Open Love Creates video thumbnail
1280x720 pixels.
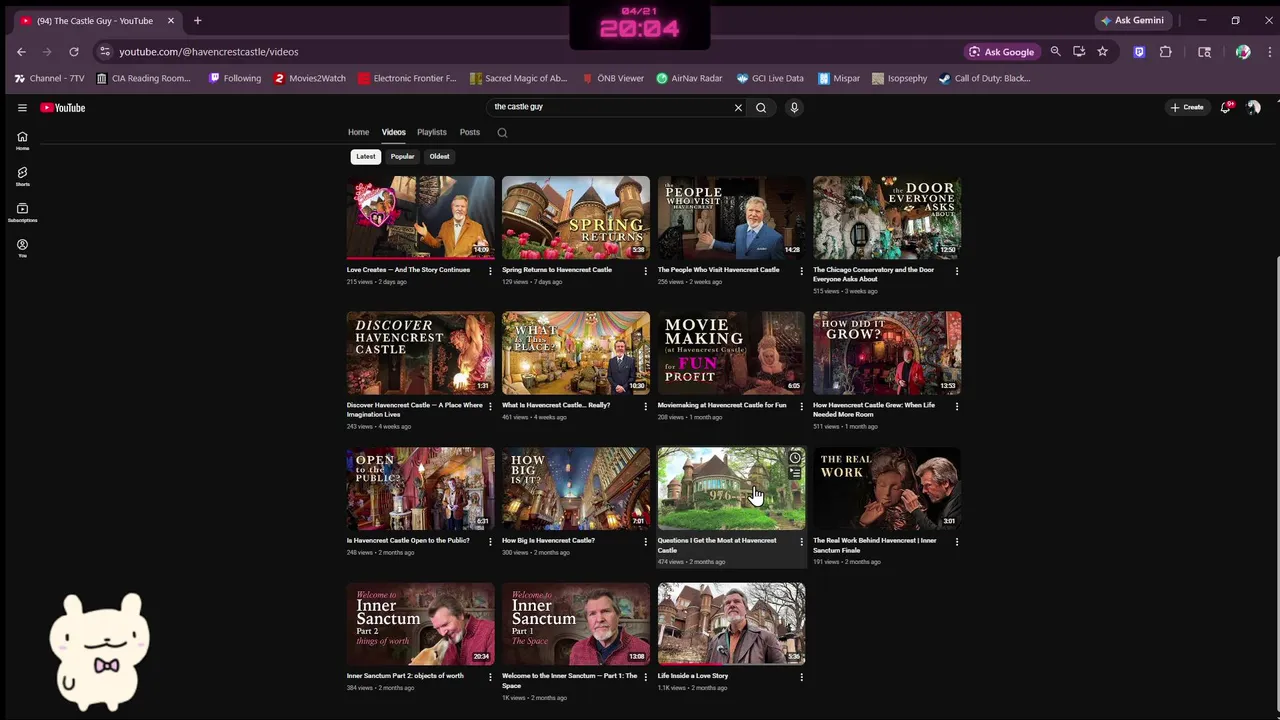click(420, 218)
